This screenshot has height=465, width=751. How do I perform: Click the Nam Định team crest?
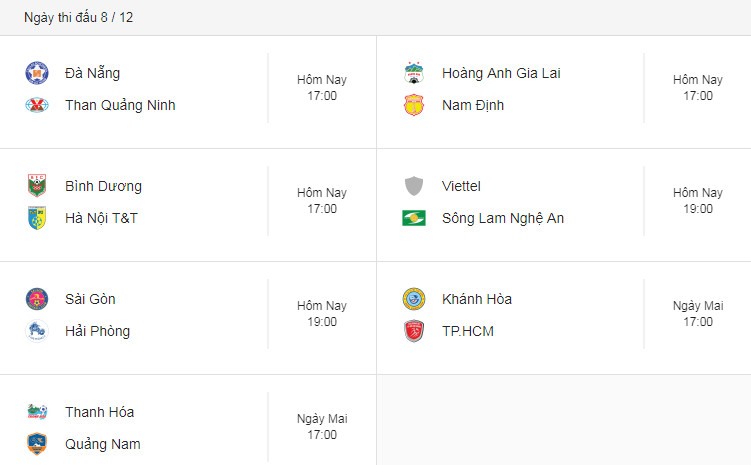click(414, 105)
